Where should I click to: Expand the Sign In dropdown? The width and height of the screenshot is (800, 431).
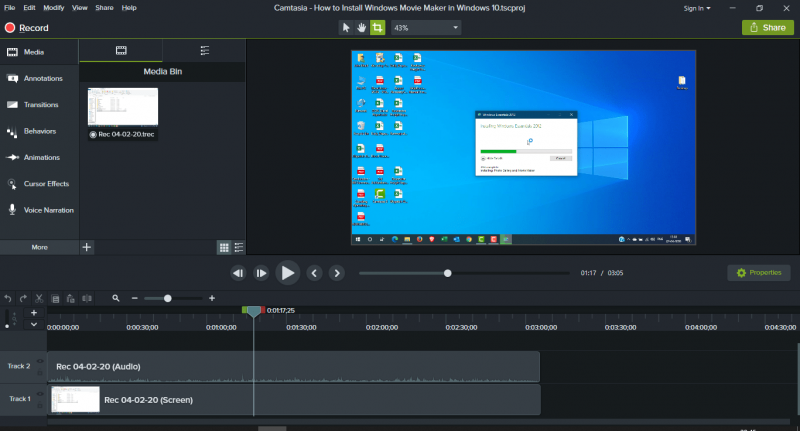point(697,8)
